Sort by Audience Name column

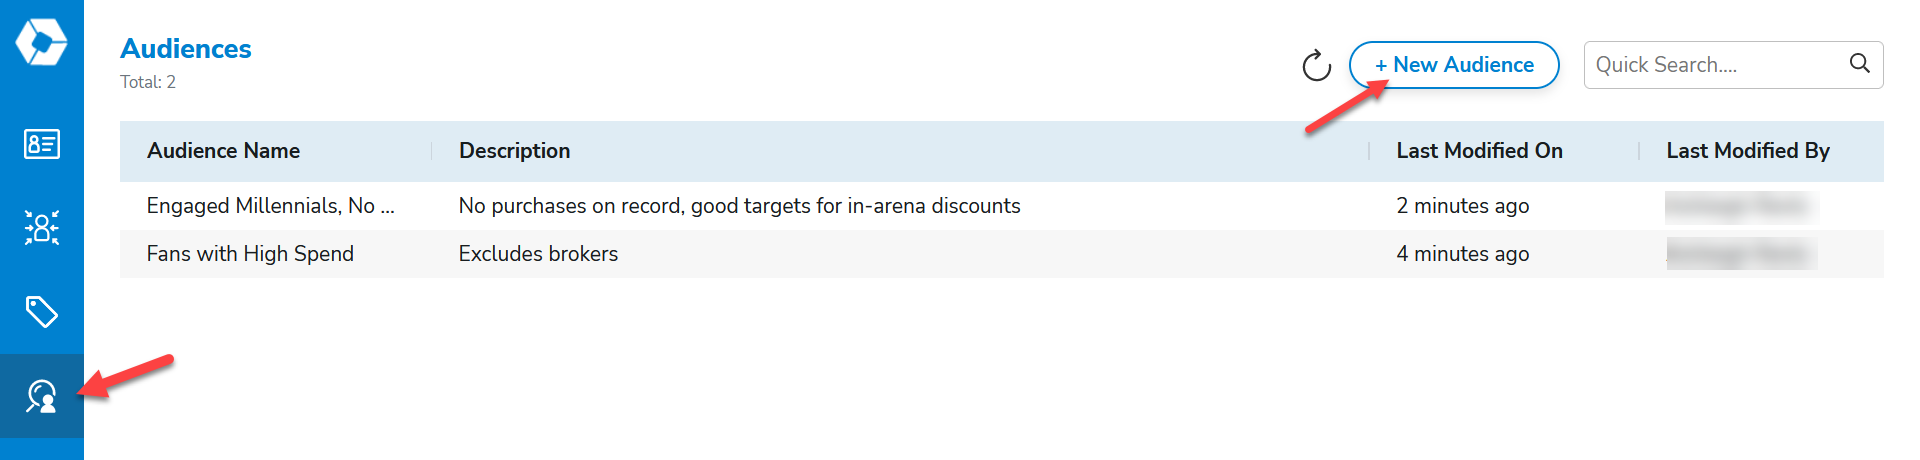[x=223, y=151]
